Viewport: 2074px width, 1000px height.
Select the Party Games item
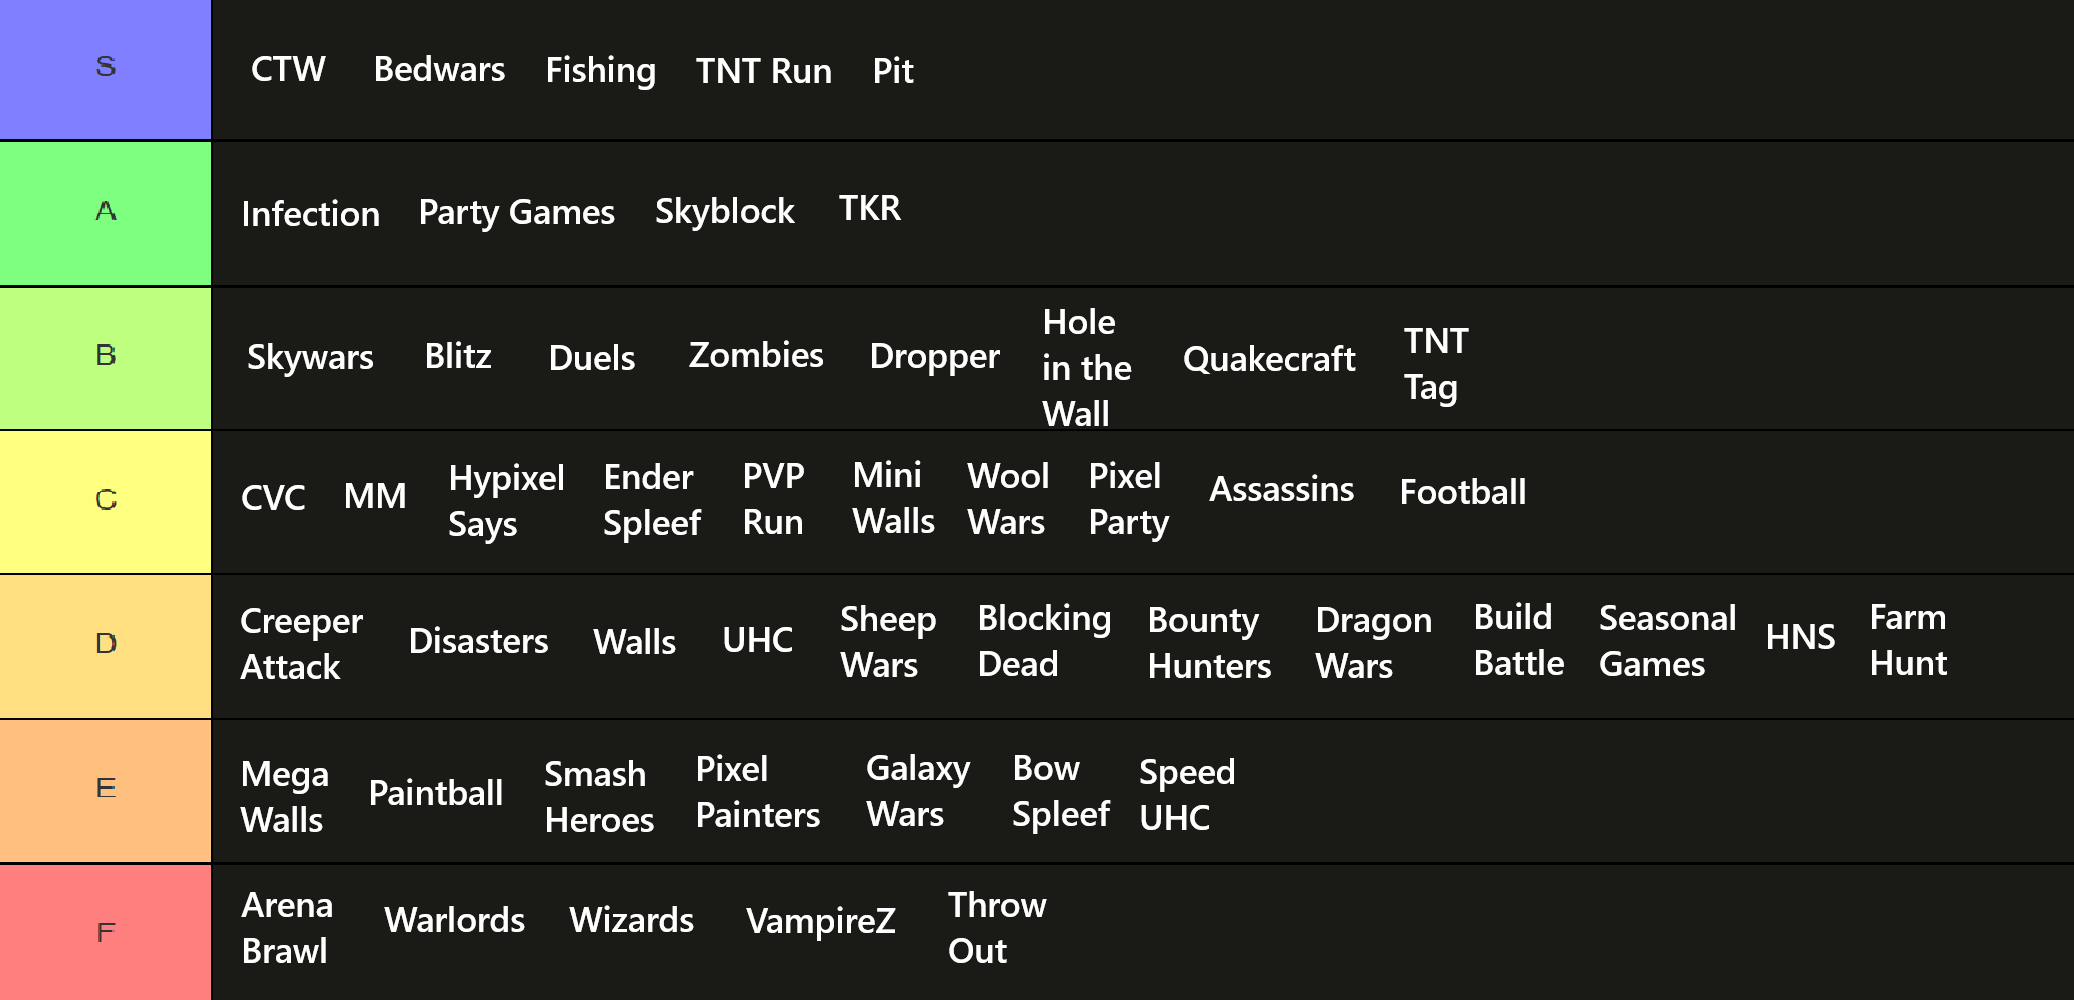coord(516,213)
